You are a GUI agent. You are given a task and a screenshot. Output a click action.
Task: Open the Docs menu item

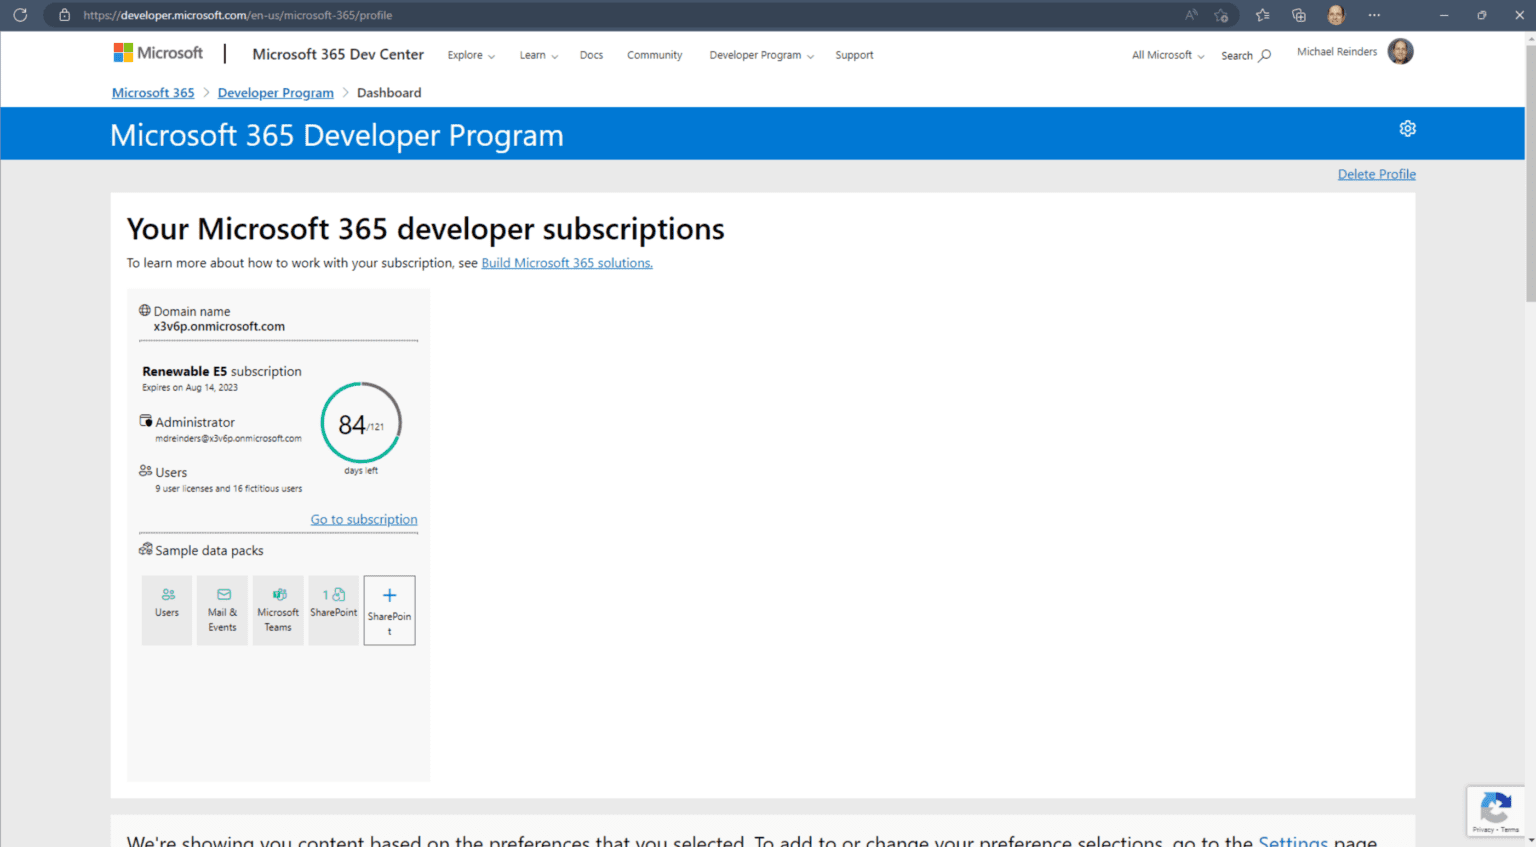[591, 56]
